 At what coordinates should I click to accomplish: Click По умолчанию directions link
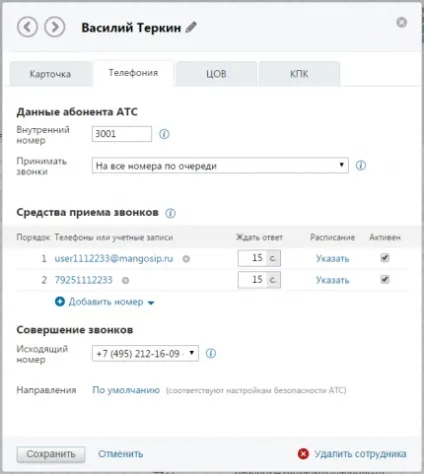coord(126,390)
